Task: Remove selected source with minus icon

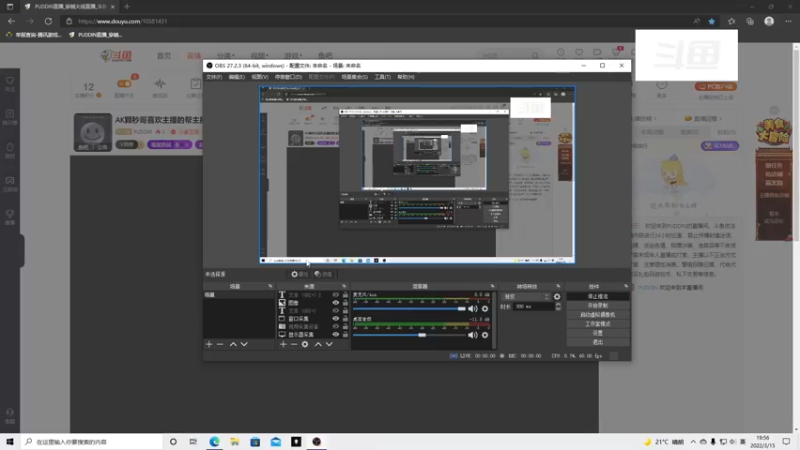Action: 294,344
